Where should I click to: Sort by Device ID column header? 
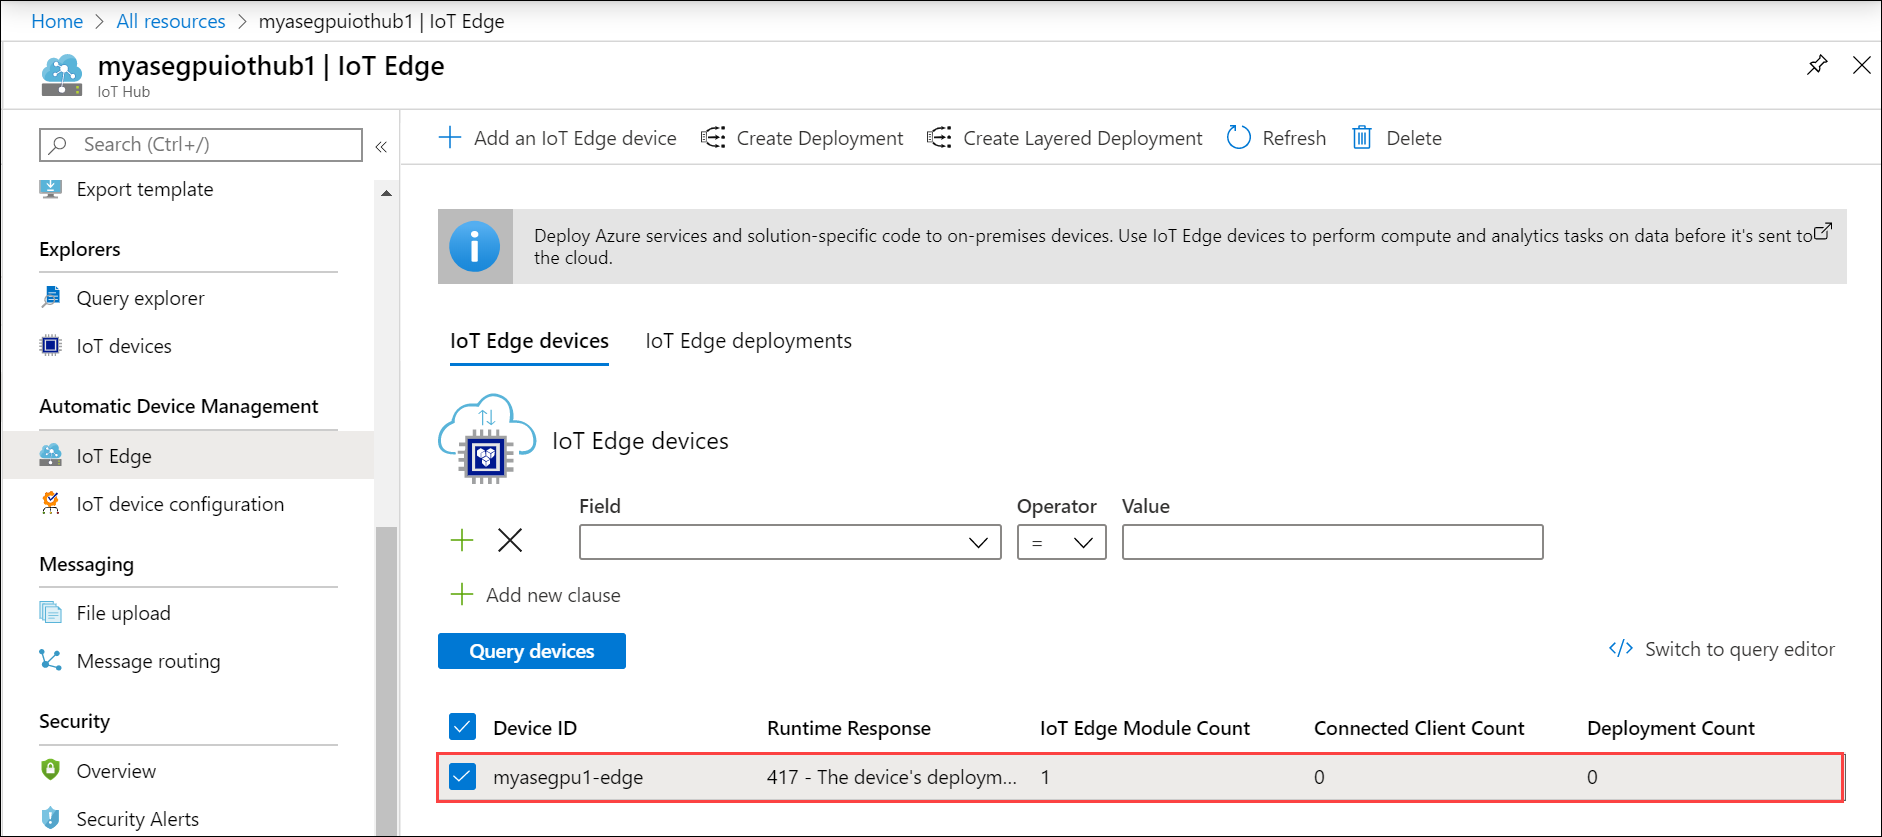[x=535, y=728]
